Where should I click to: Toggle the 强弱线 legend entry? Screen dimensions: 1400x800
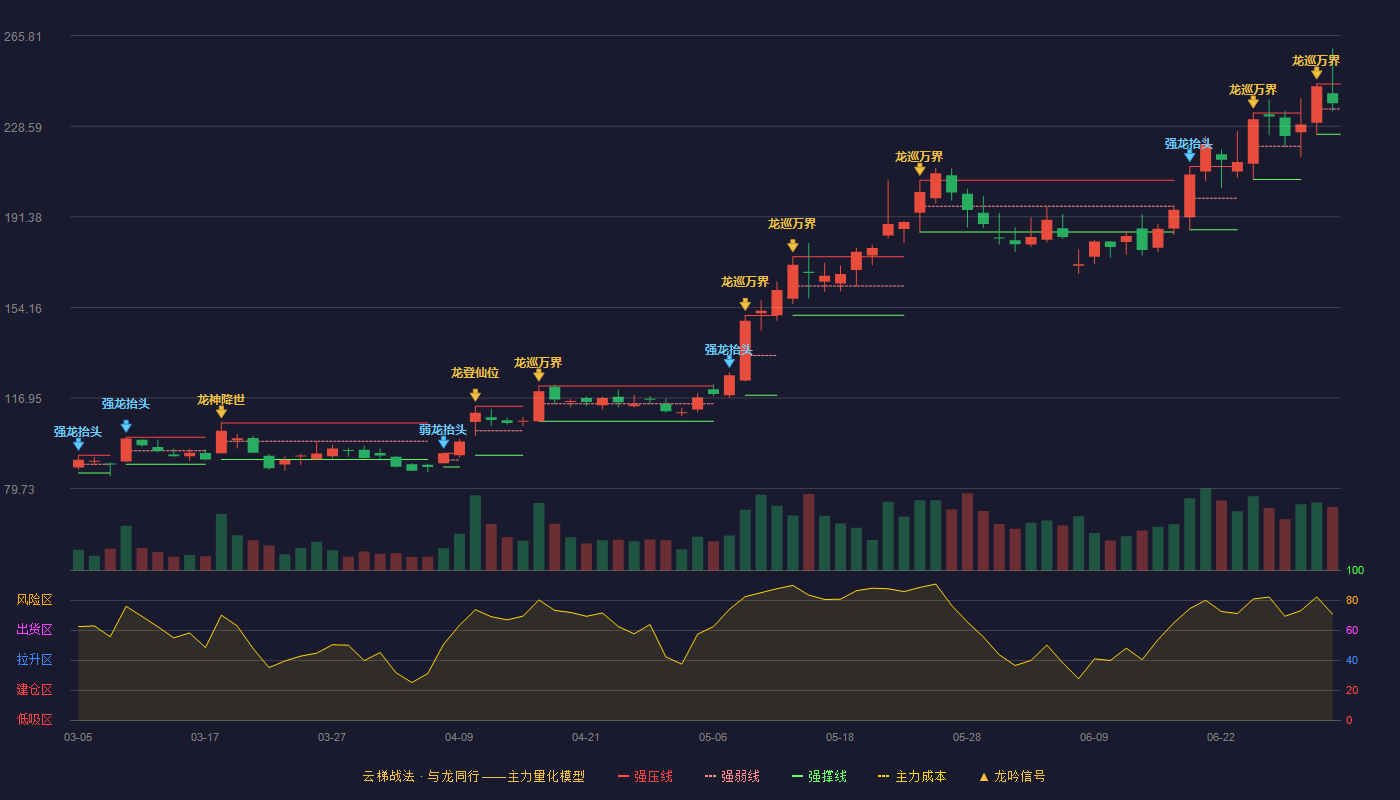click(732, 776)
